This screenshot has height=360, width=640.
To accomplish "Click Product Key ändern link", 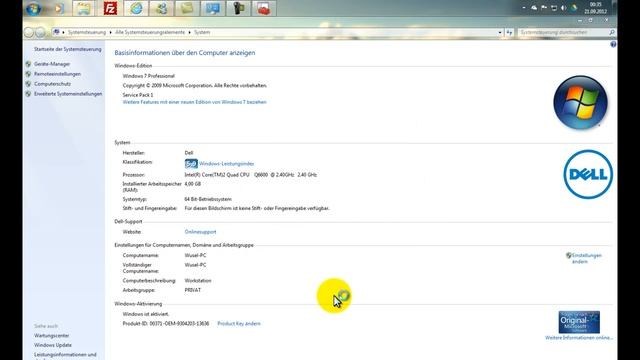I will pyautogui.click(x=239, y=324).
